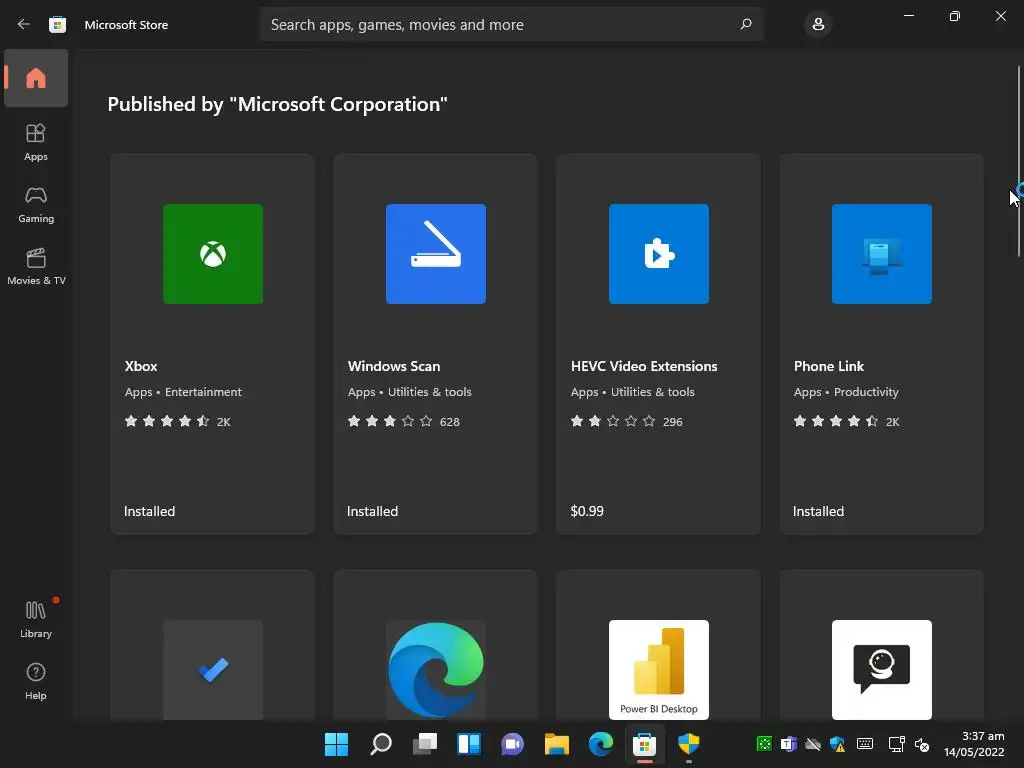Open the Phone Link app icon
This screenshot has height=768, width=1024.
click(882, 254)
